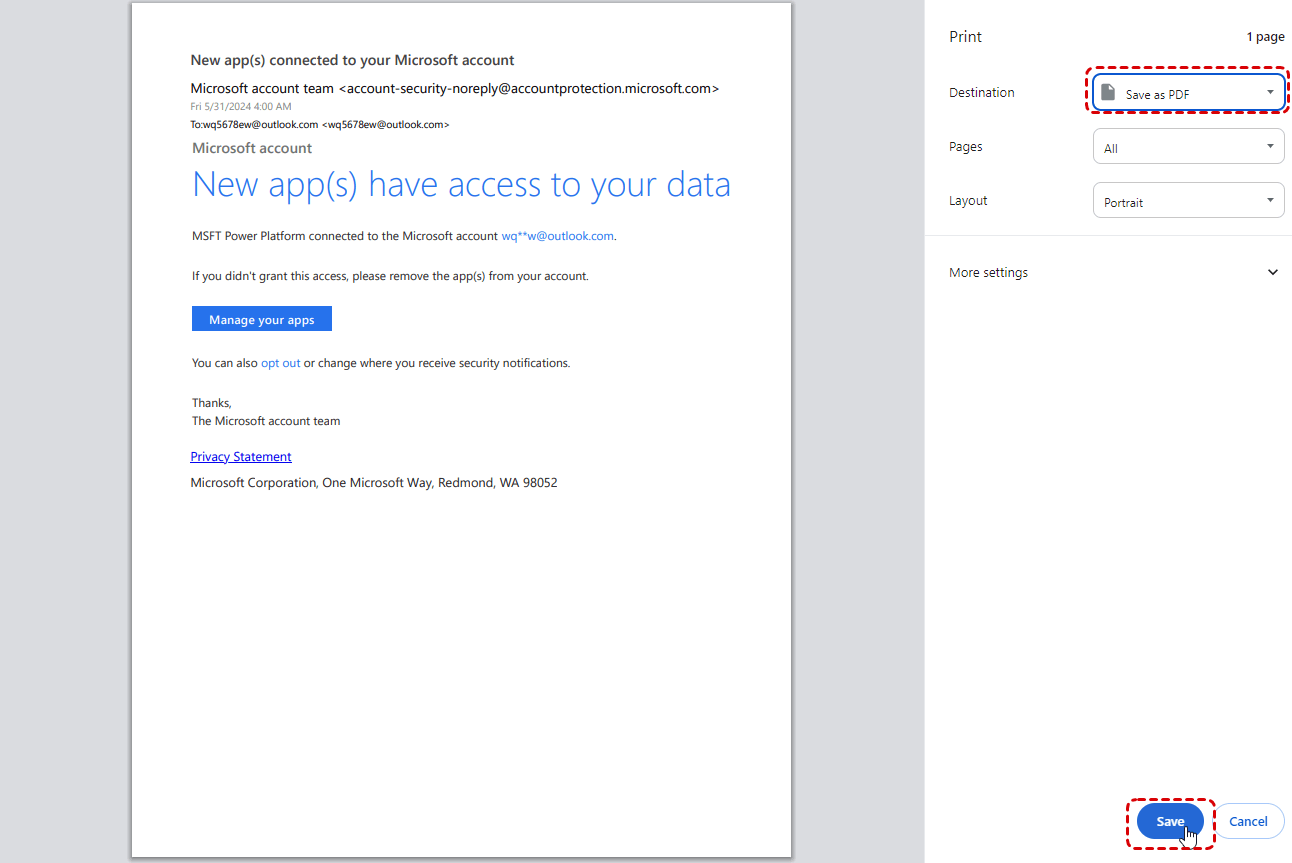Screen dimensions: 1292x863
Task: Click the 1 page count label
Action: [1265, 37]
